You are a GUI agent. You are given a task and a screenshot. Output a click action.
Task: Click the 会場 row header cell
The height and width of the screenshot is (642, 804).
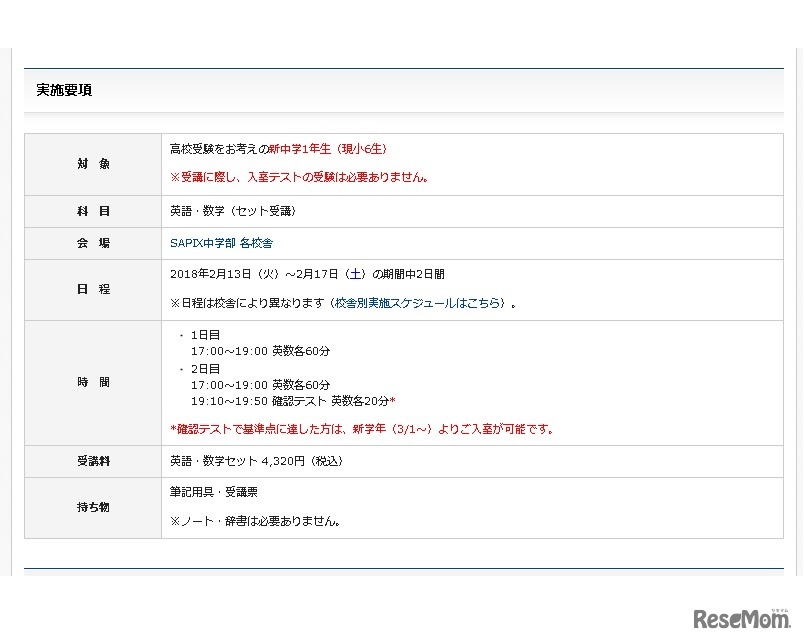(x=93, y=243)
